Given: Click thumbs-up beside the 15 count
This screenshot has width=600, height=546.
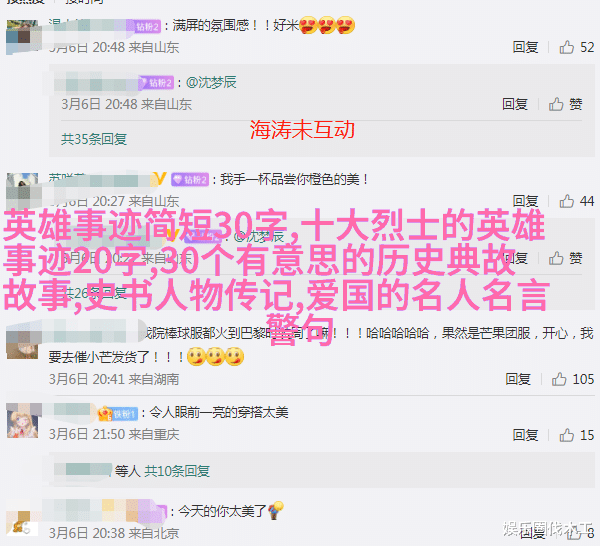Looking at the screenshot, I should (566, 435).
